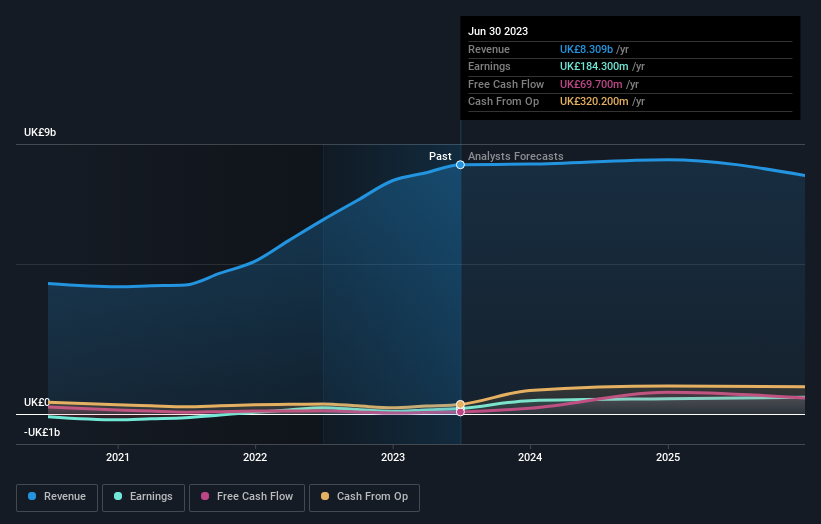Toggle the Revenue series legend button
The image size is (821, 524).
(x=57, y=497)
